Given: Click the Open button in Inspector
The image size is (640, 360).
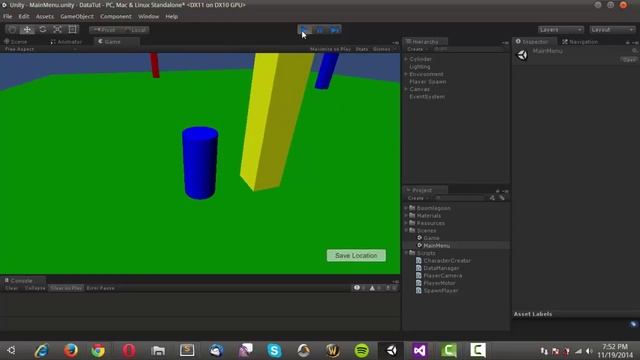Looking at the screenshot, I should coord(629,60).
